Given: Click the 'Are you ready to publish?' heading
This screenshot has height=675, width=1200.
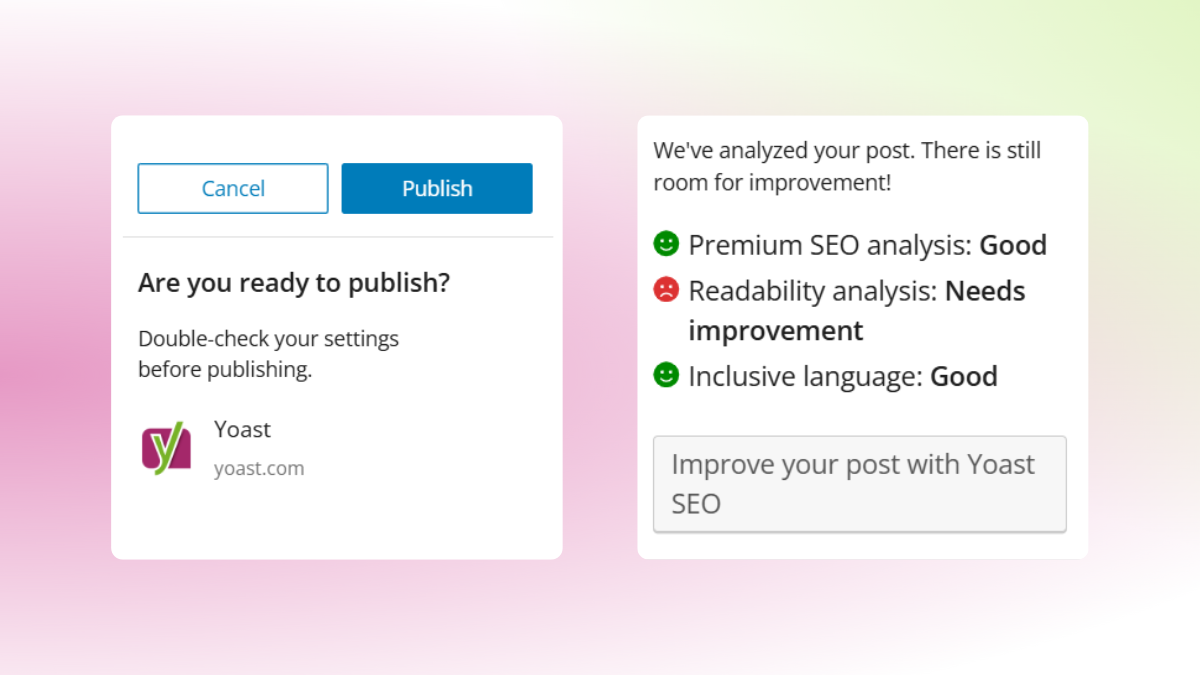Looking at the screenshot, I should click(x=294, y=283).
